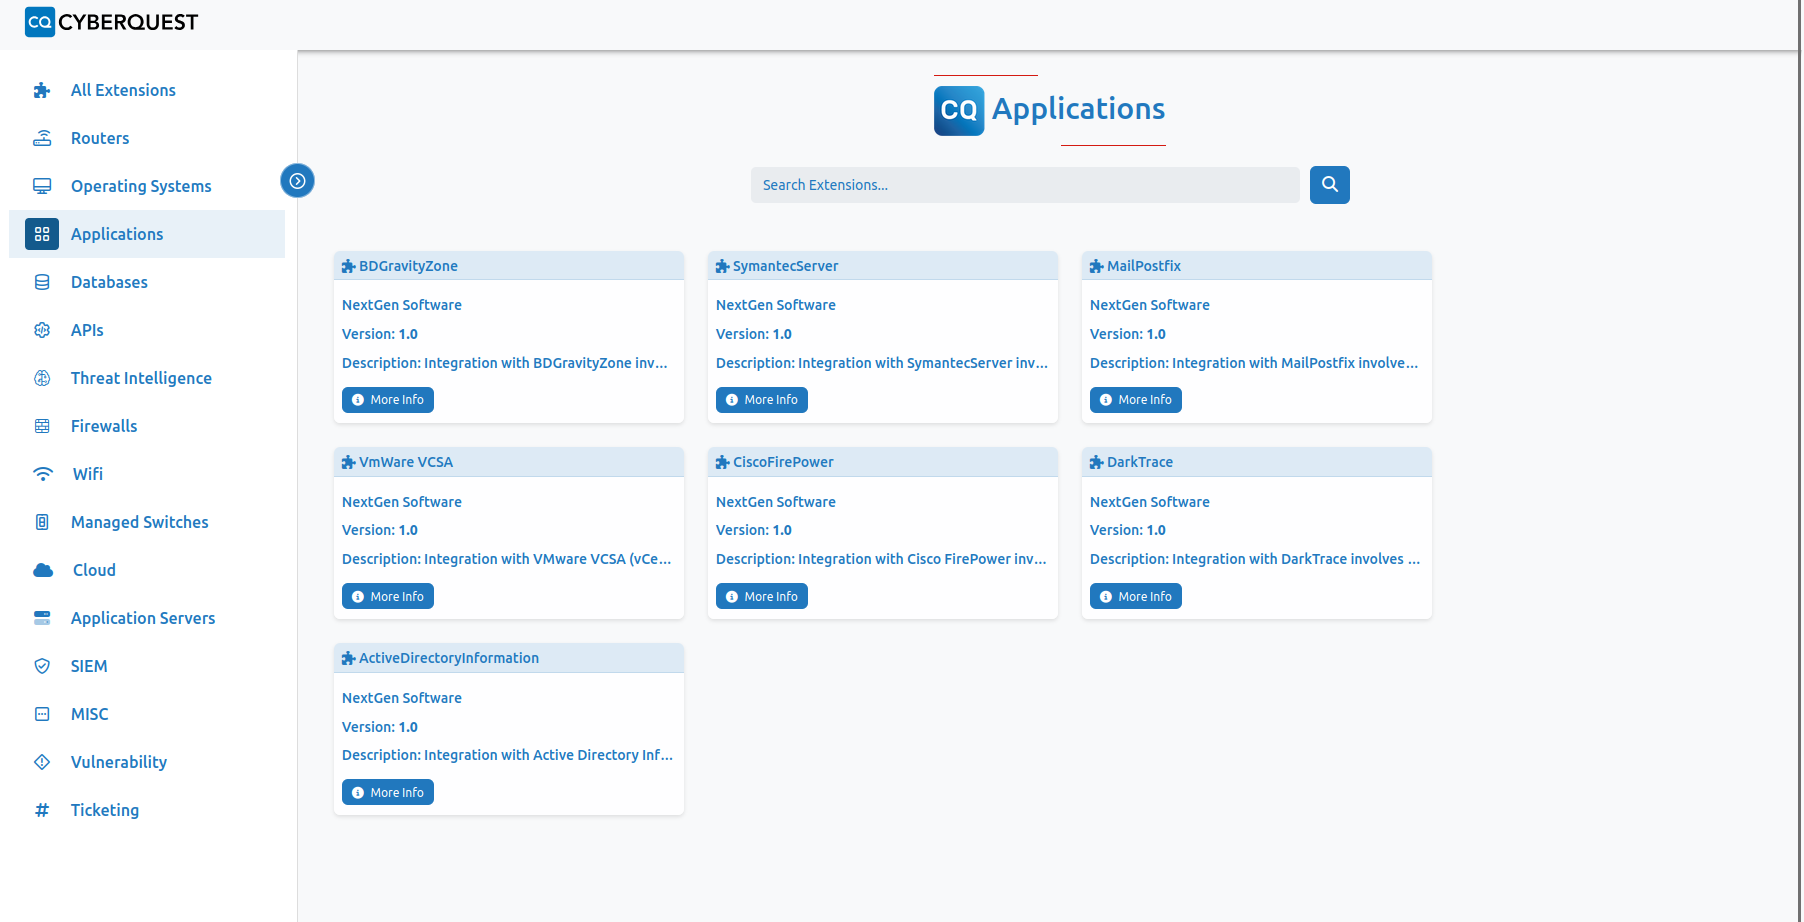Click the Search Extensions input field

1024,185
